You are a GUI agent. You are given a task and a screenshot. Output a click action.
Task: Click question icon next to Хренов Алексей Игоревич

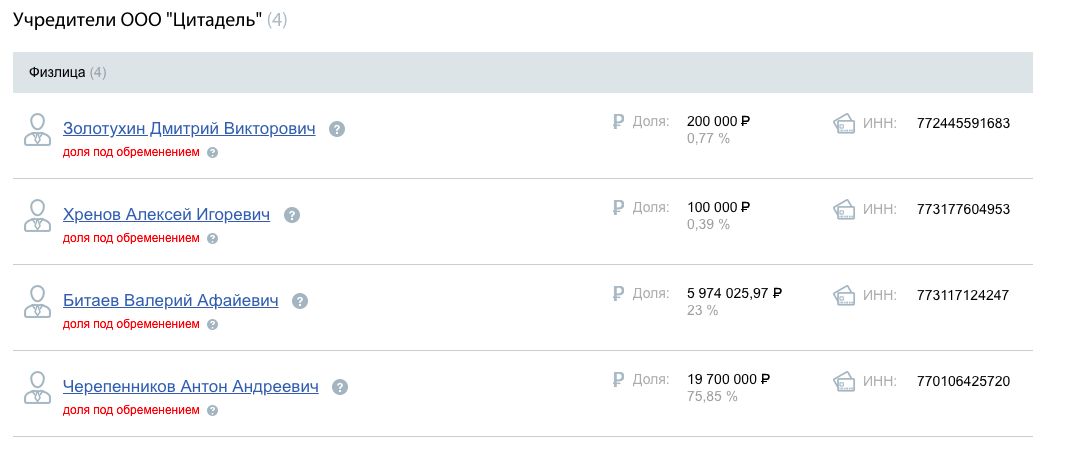pos(291,215)
